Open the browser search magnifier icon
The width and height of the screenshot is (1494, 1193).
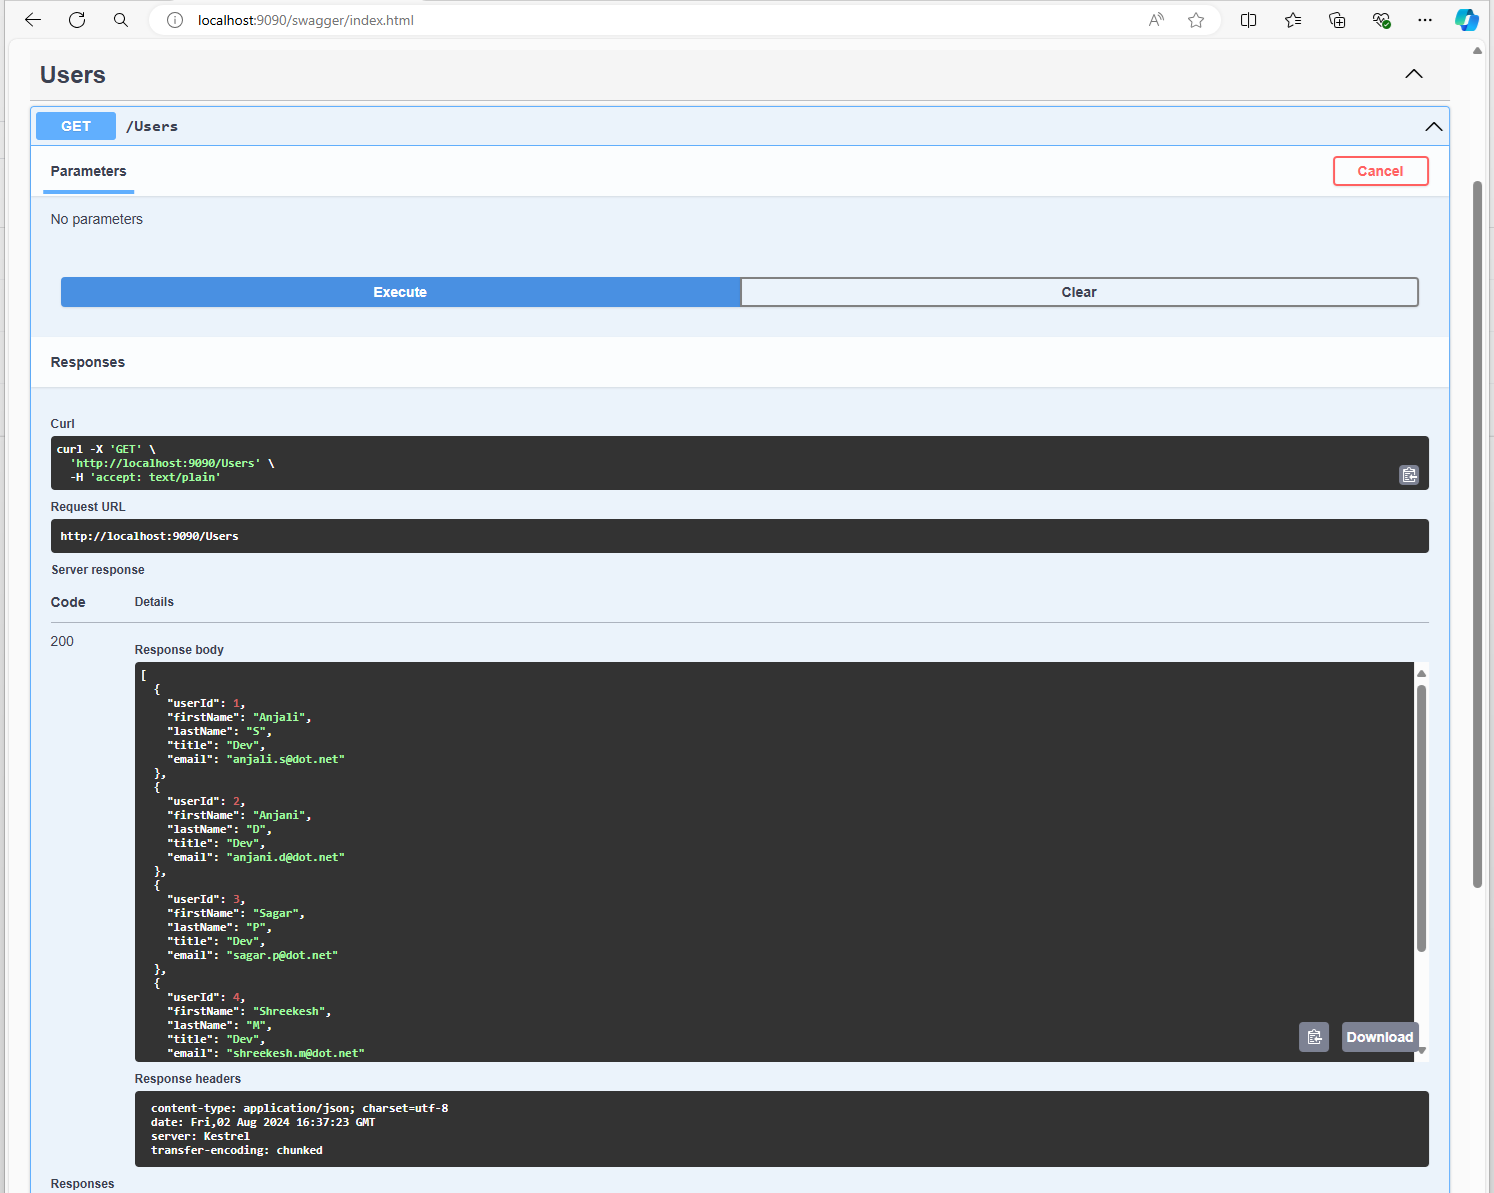121,20
